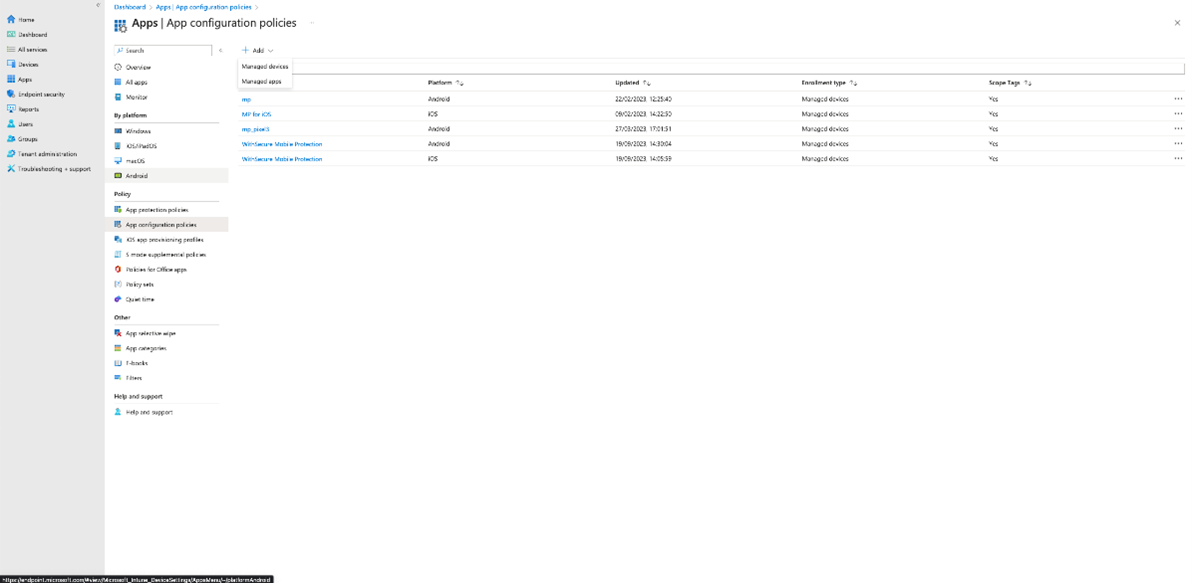
Task: Open the ellipsis menu for WithSecure Mobile Protection
Action: [x=1178, y=143]
